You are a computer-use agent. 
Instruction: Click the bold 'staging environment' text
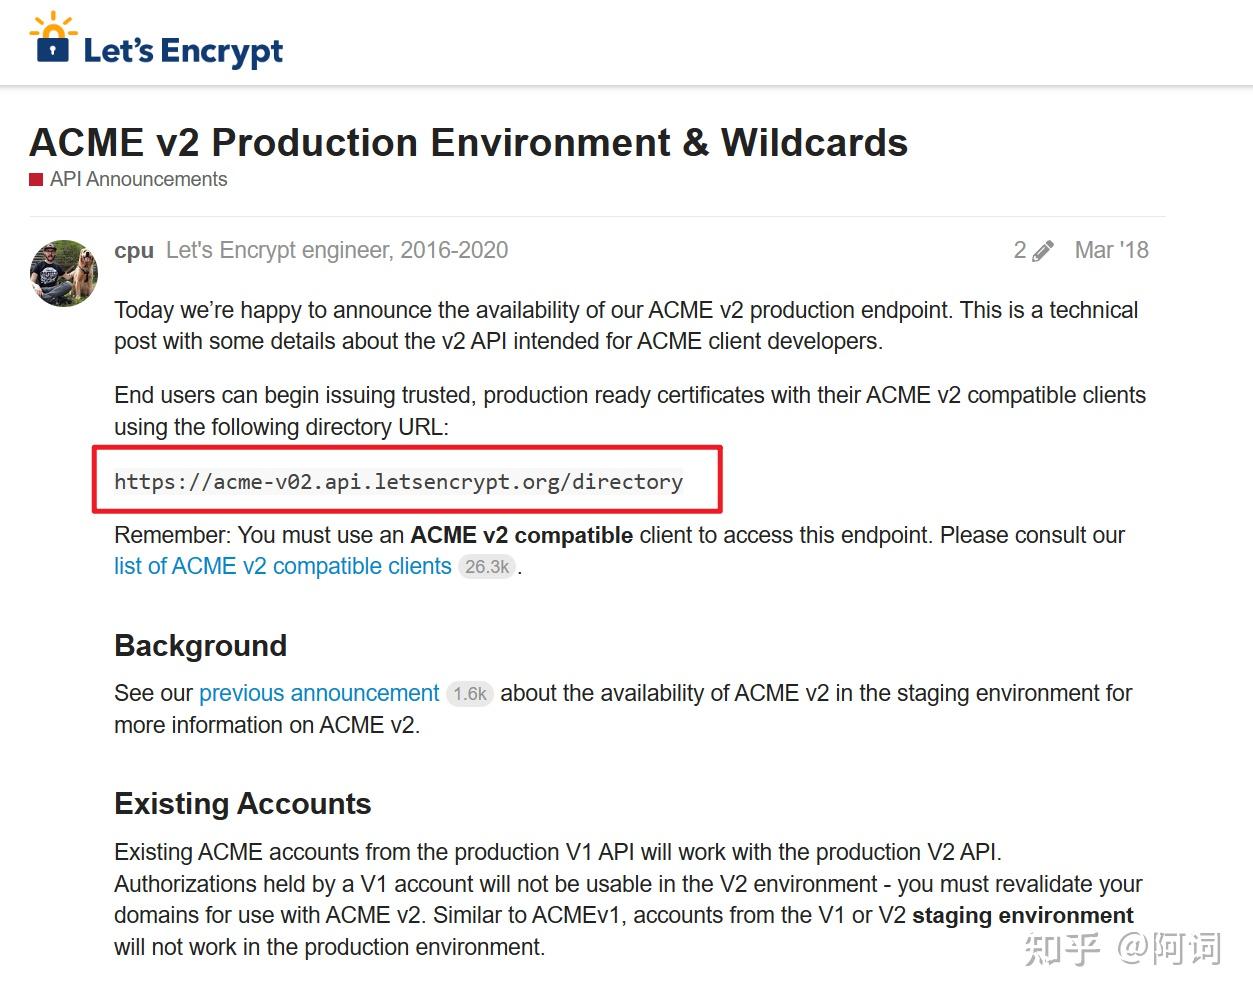[x=1022, y=916]
